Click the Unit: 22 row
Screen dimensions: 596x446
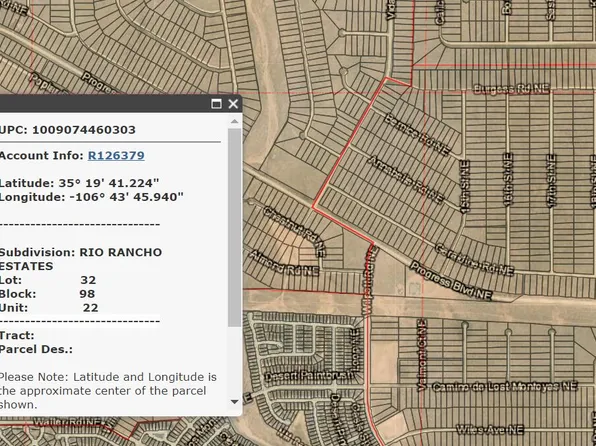(49, 308)
